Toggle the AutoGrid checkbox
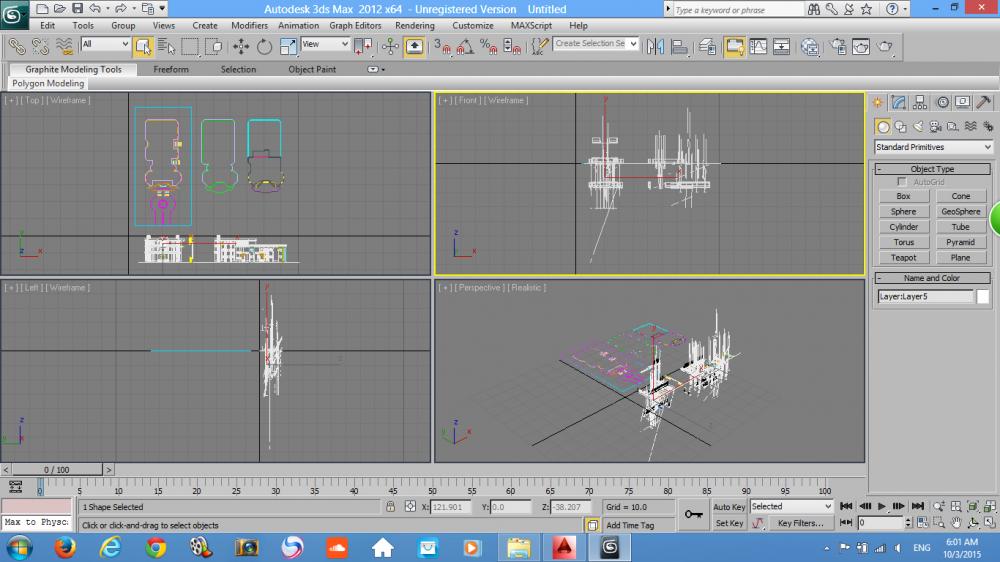 (903, 182)
